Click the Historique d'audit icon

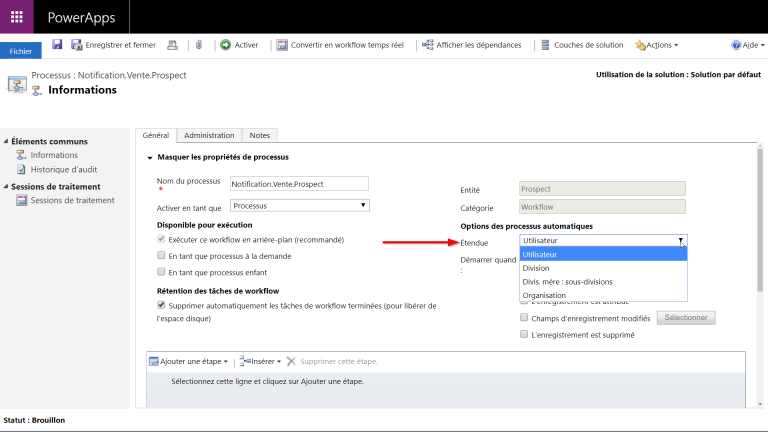21,169
